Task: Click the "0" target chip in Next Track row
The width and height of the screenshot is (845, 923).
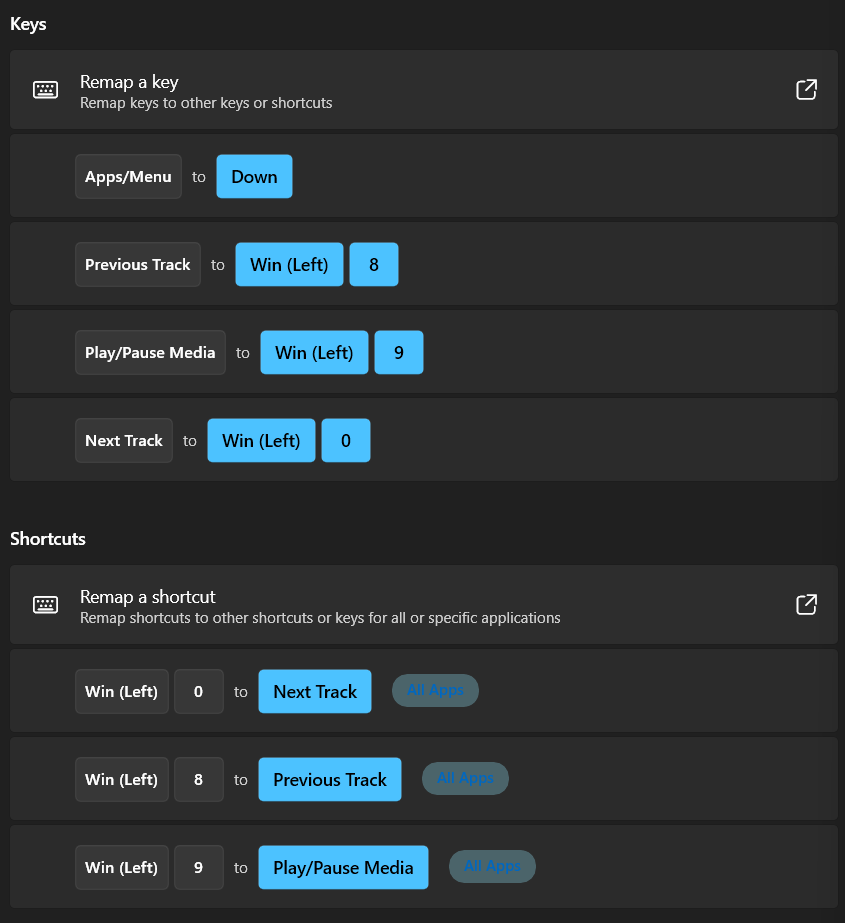Action: 346,440
